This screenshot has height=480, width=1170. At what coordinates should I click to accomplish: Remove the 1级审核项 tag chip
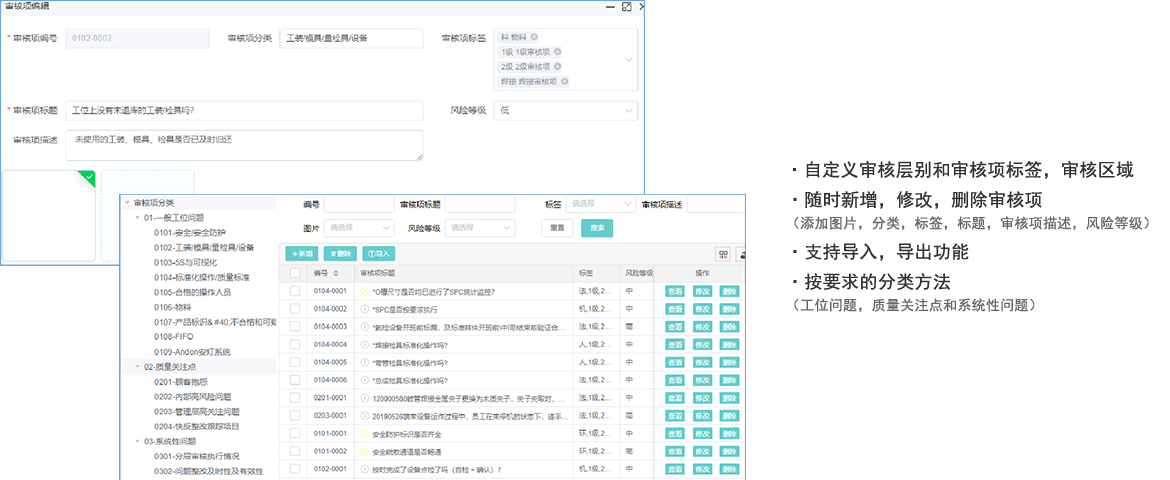[557, 52]
